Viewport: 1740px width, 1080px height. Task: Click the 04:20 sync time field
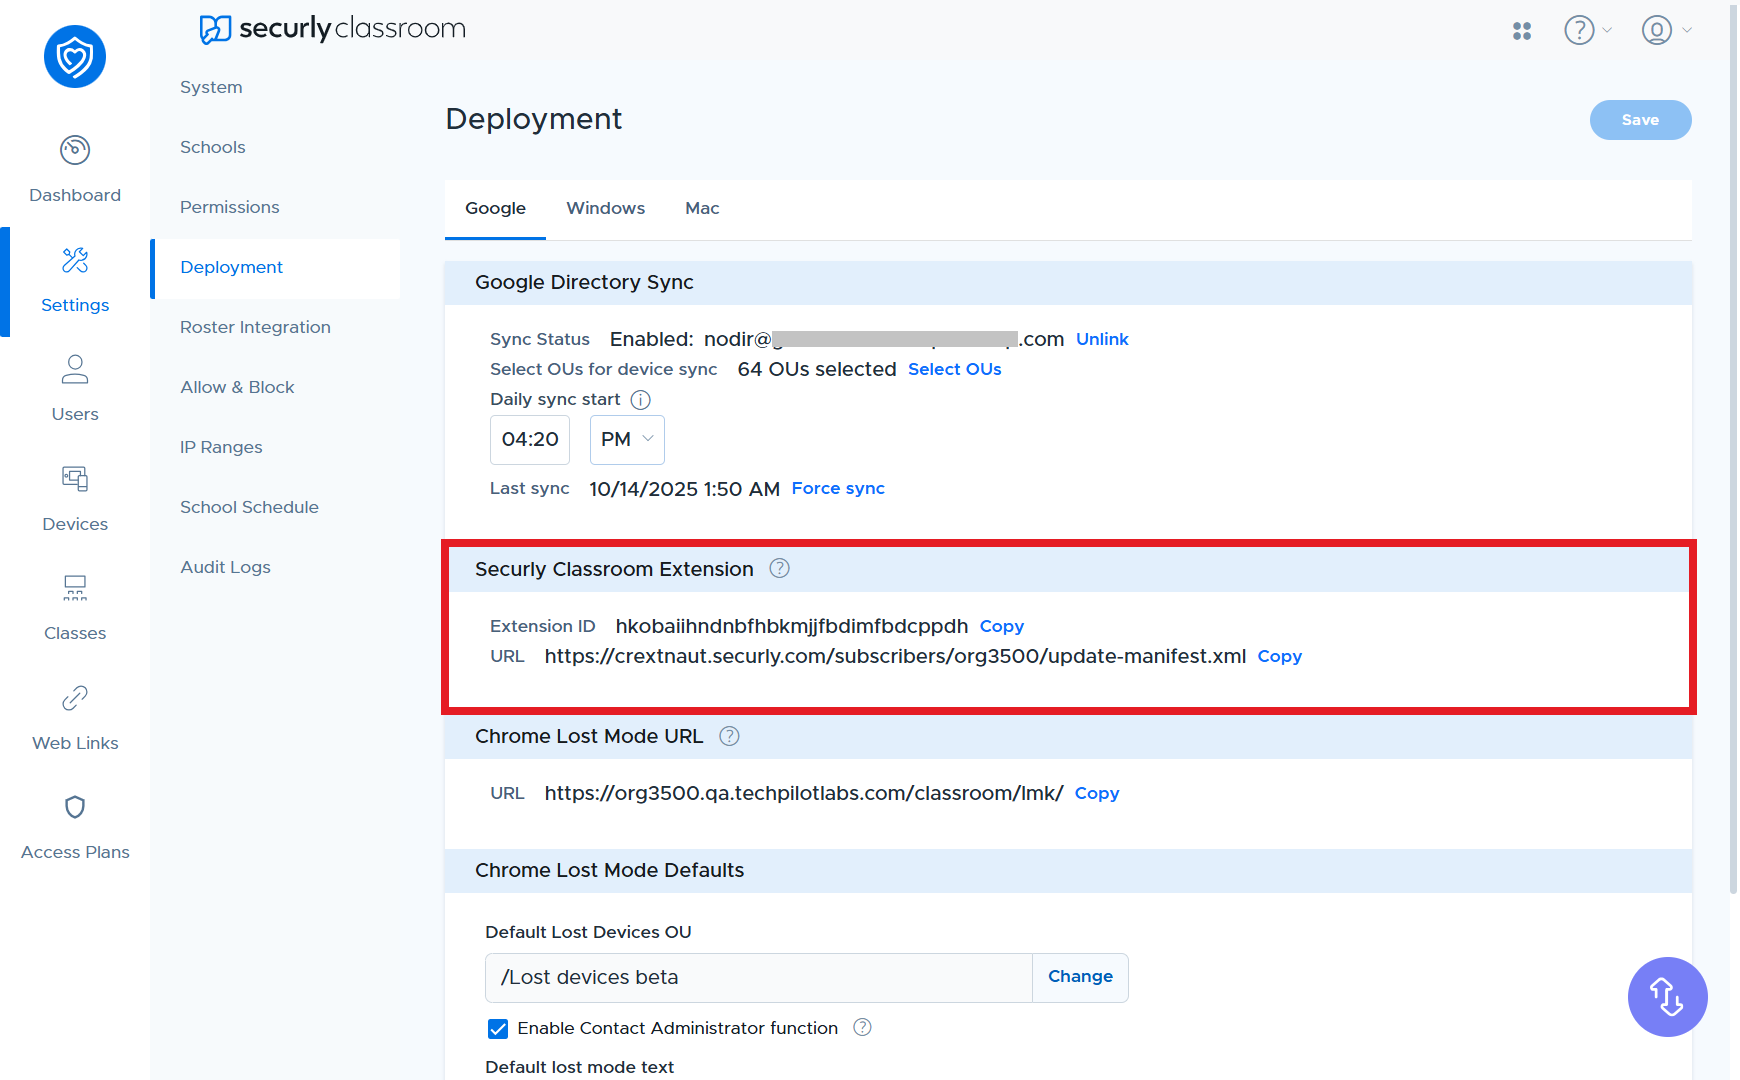(x=530, y=440)
